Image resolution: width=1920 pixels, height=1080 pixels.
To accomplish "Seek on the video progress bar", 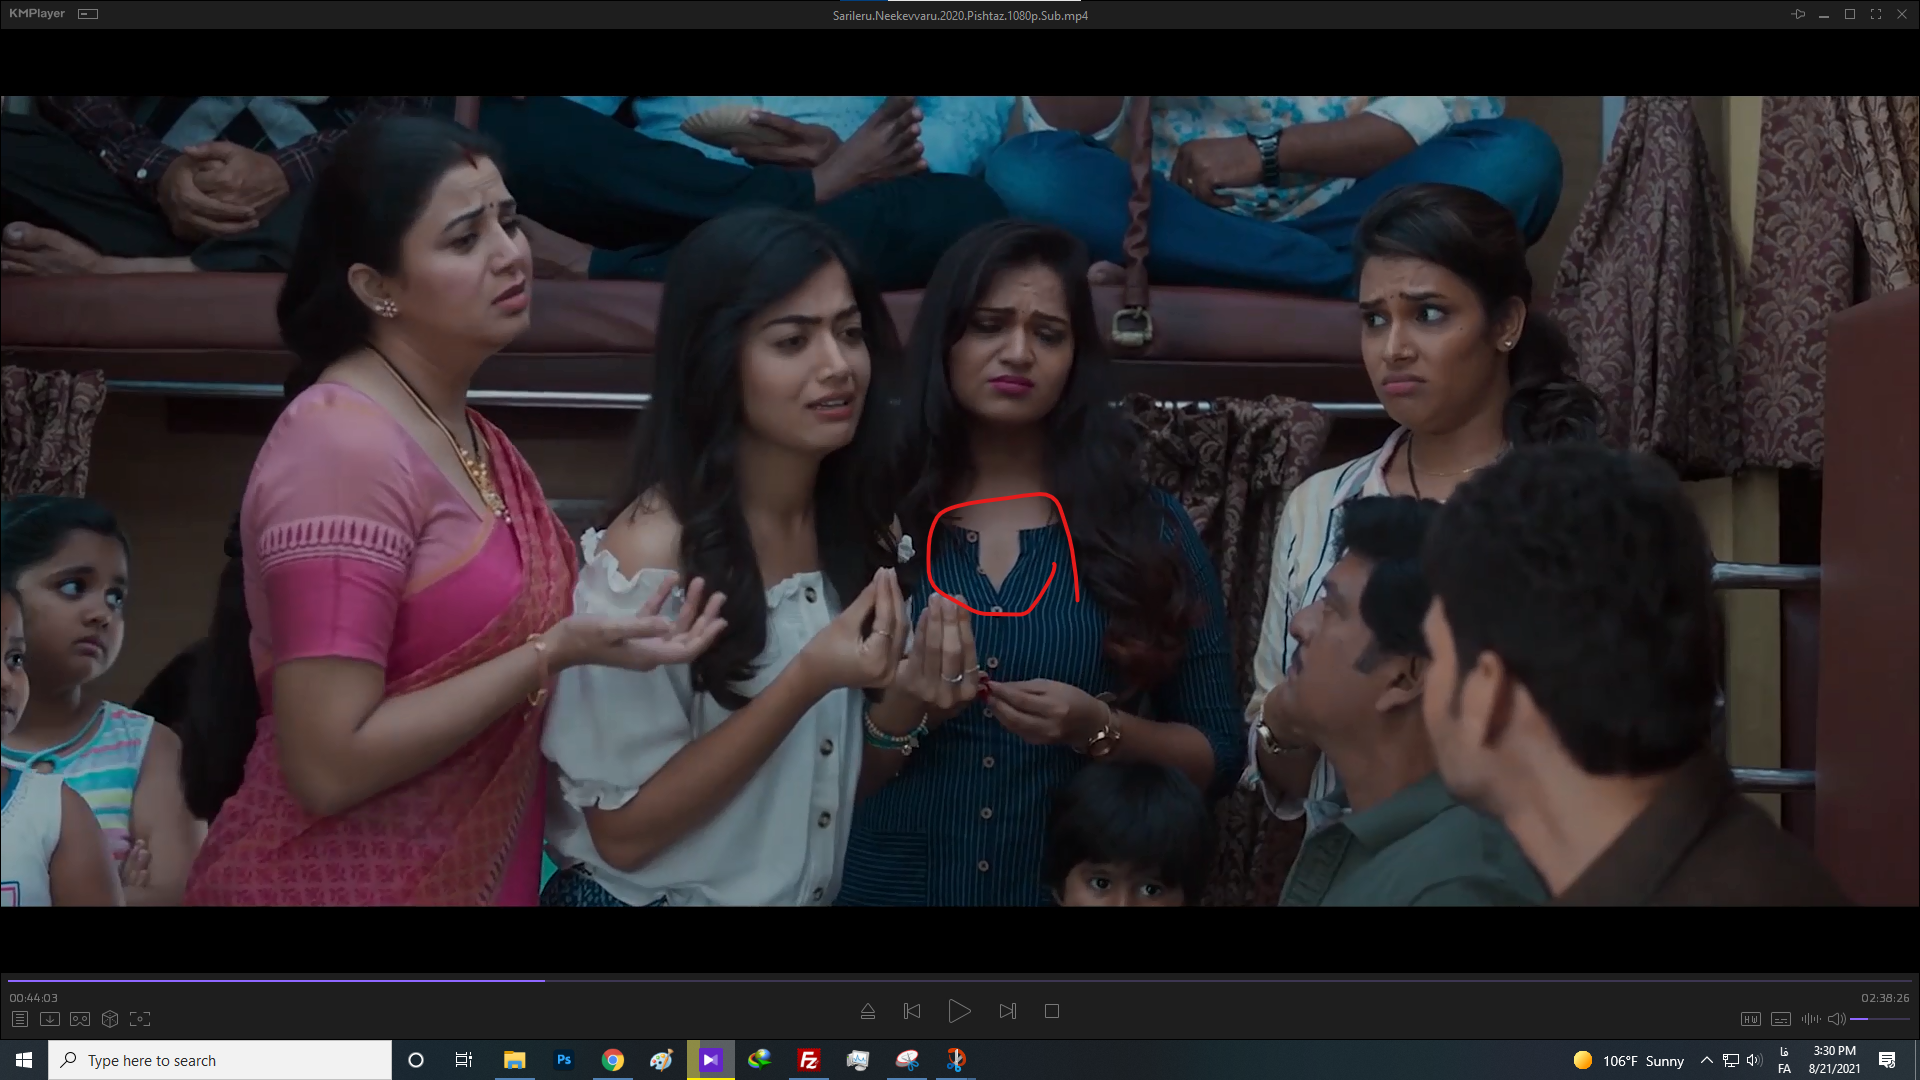I will click(x=960, y=980).
